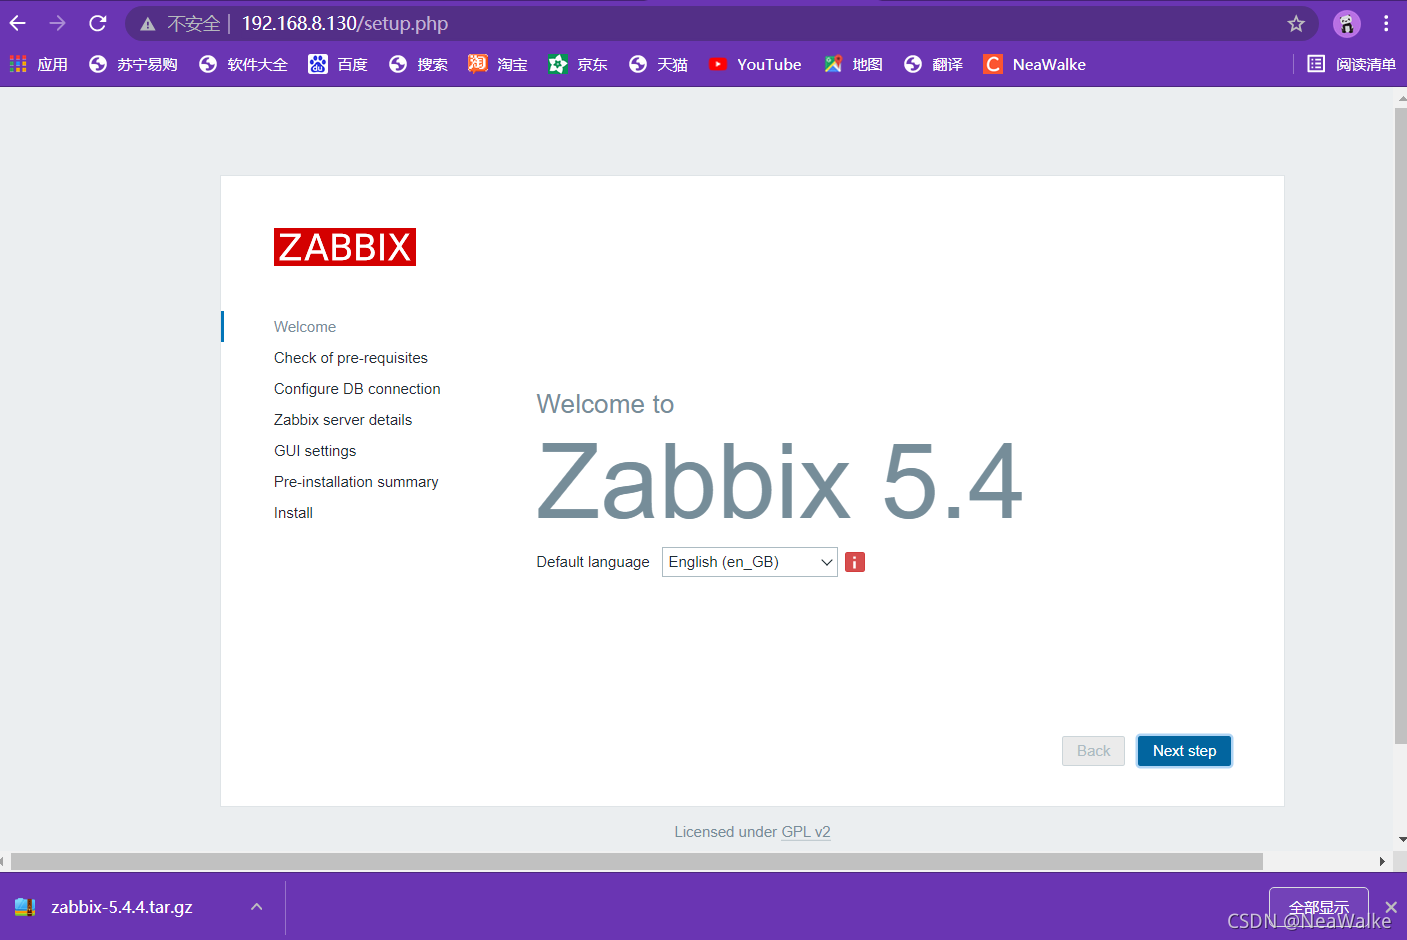Click the Zabbix 5.4 heading text
Screen dimensions: 1407x940
click(780, 483)
